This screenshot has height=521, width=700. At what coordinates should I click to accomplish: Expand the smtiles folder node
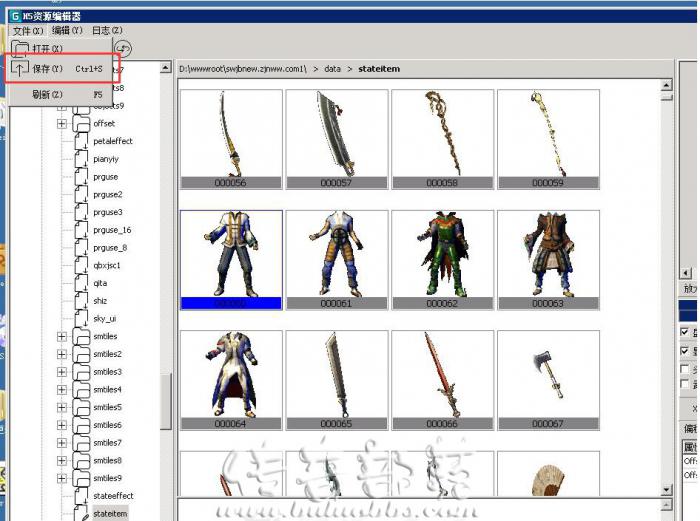(62, 337)
